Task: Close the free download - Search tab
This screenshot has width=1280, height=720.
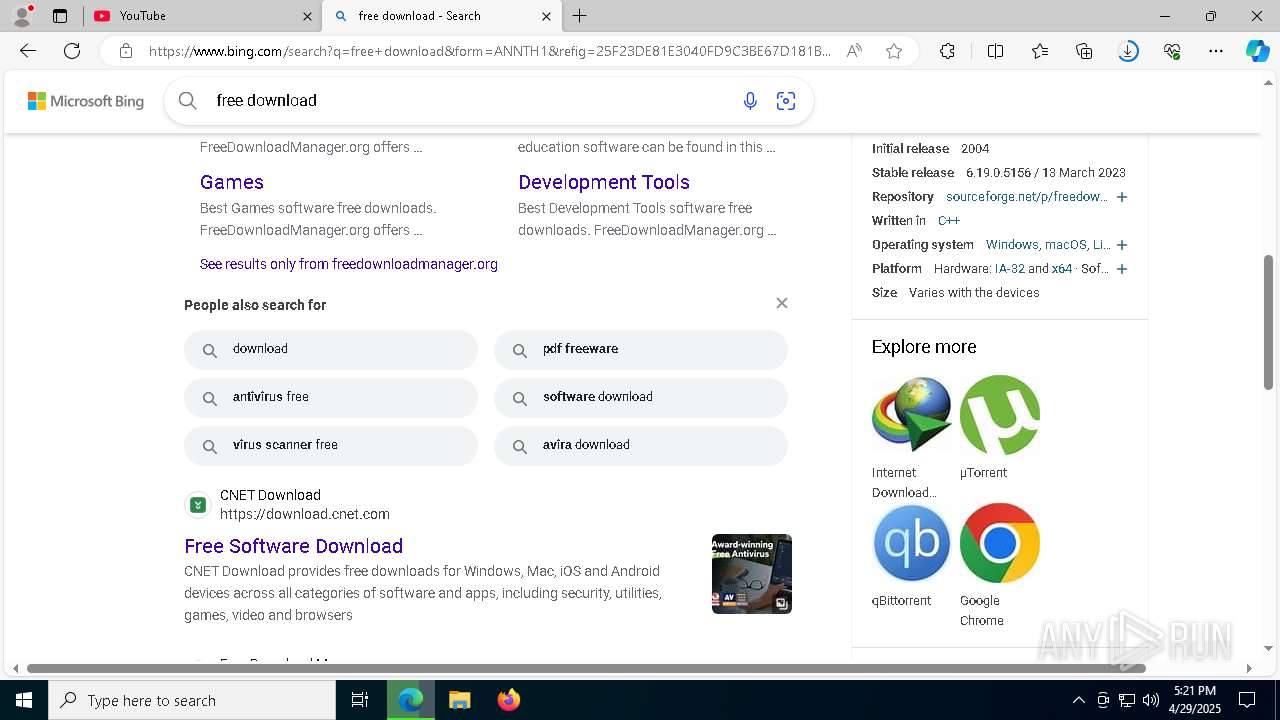Action: (546, 16)
